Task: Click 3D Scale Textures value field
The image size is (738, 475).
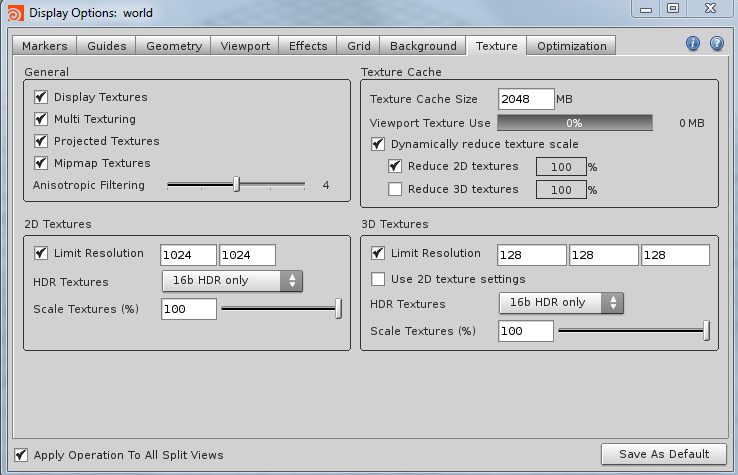Action: pyautogui.click(x=526, y=331)
